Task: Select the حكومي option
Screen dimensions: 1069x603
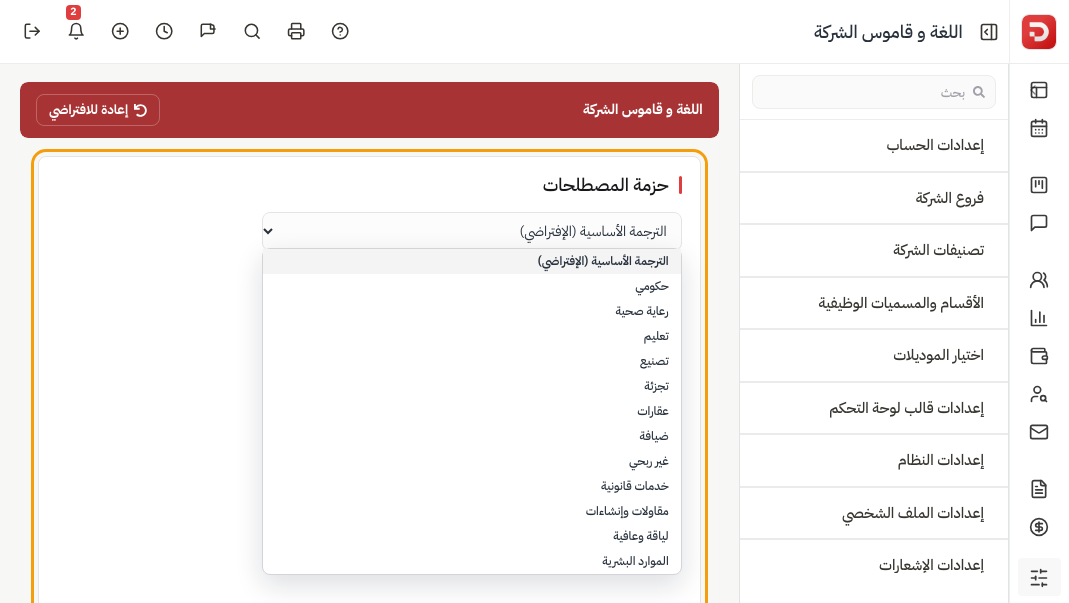Action: pyautogui.click(x=472, y=286)
